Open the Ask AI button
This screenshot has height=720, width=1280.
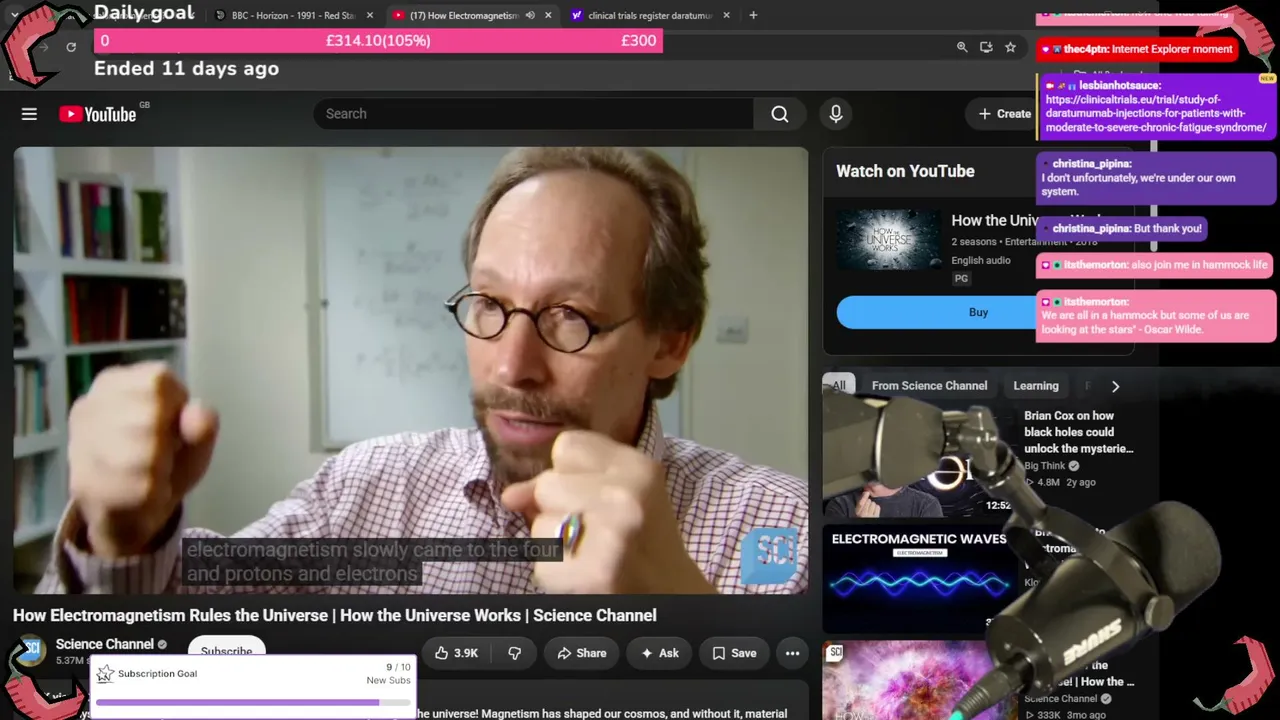[x=660, y=653]
